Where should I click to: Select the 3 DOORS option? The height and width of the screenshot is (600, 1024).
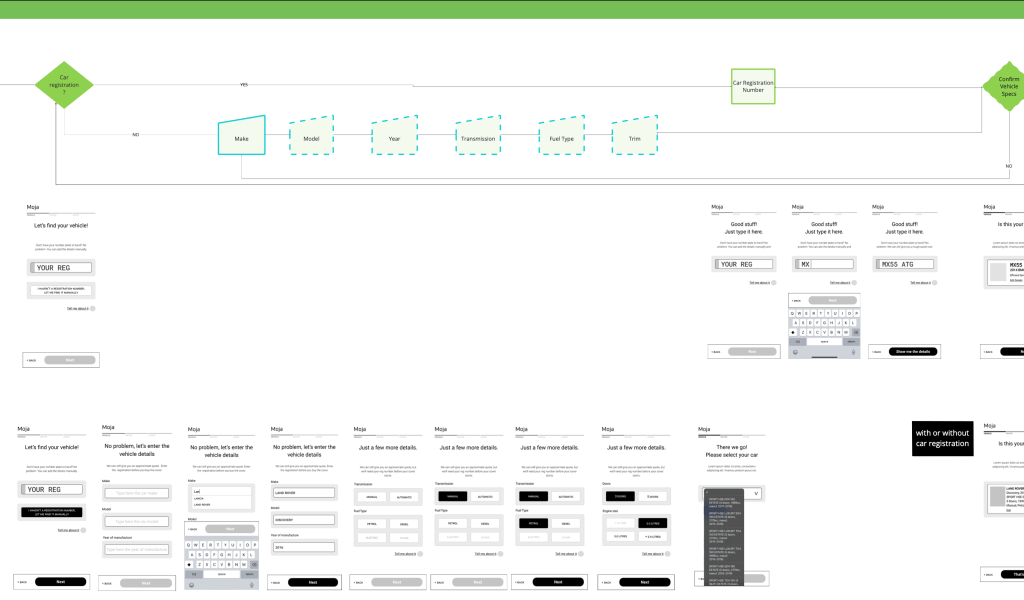pos(620,494)
